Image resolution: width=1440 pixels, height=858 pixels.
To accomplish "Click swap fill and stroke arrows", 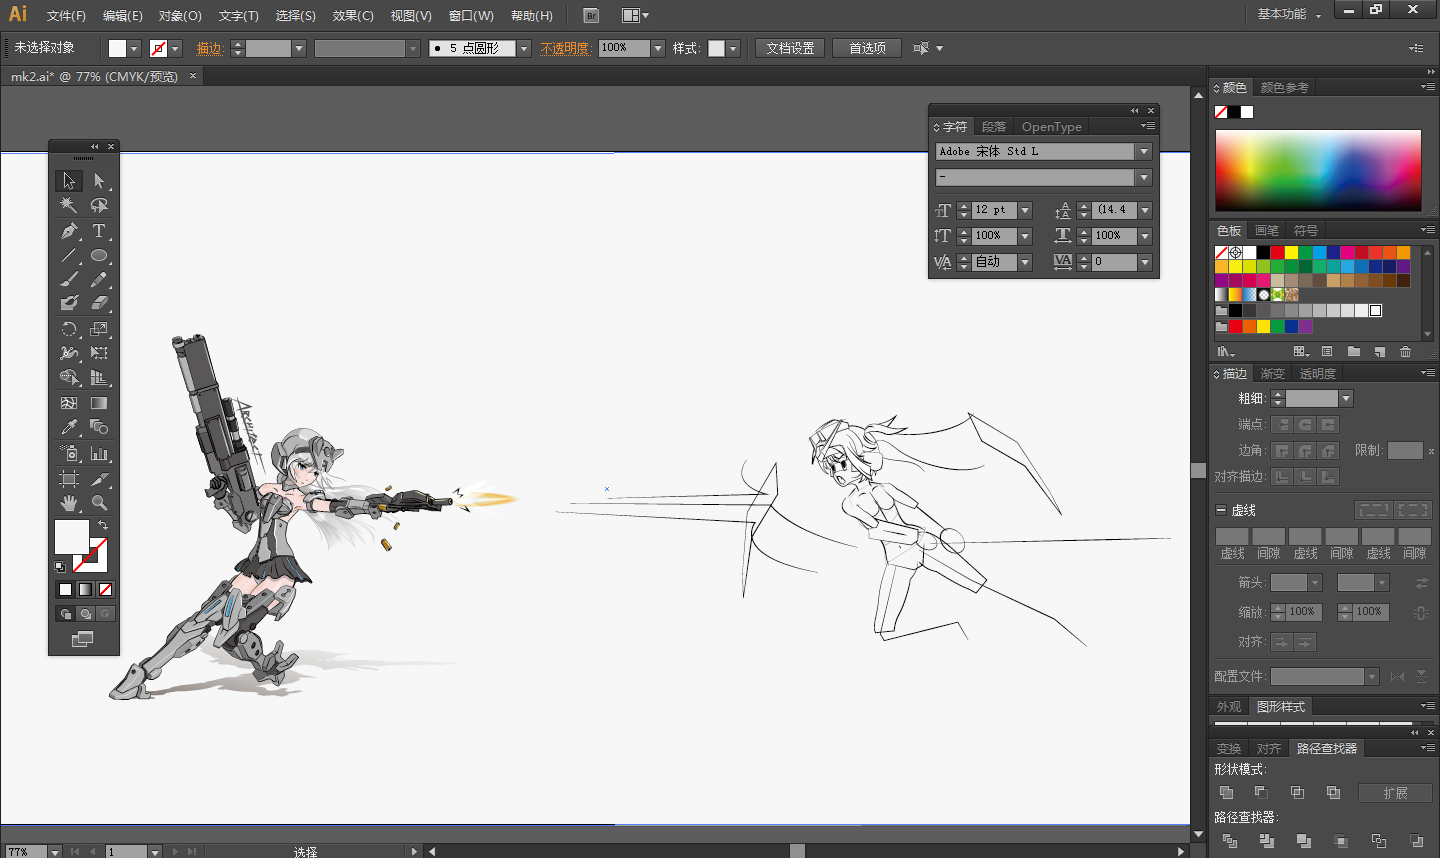I will [x=103, y=524].
